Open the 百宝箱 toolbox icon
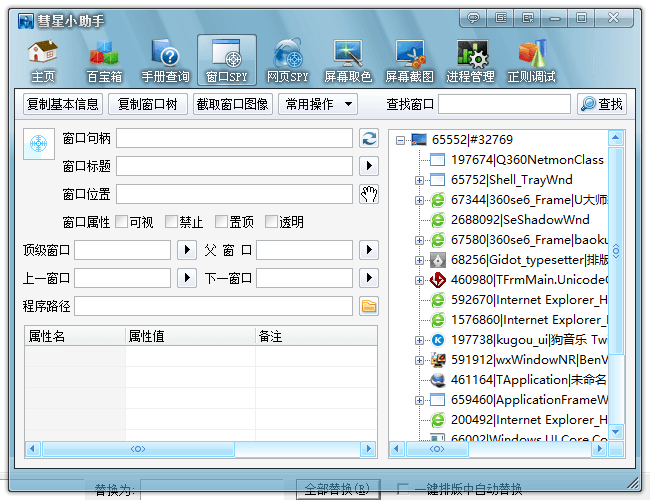 point(103,62)
